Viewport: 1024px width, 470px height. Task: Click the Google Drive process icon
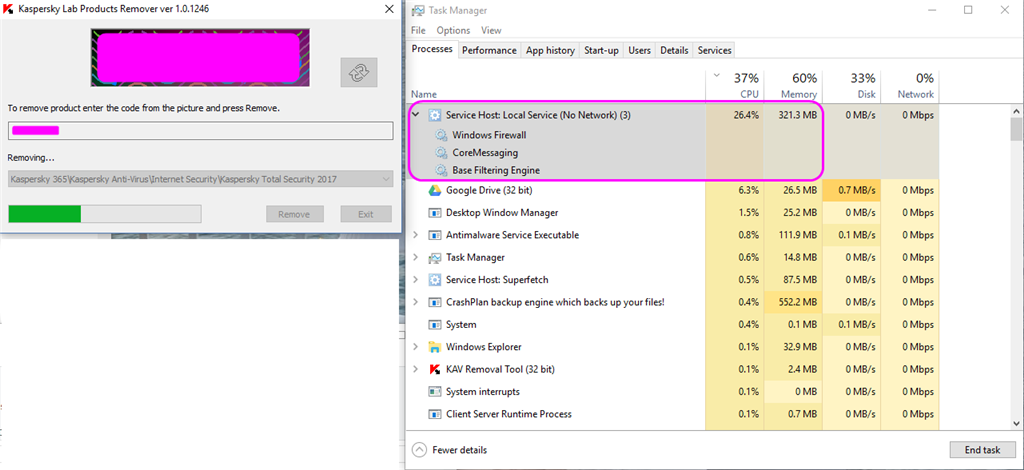click(435, 191)
